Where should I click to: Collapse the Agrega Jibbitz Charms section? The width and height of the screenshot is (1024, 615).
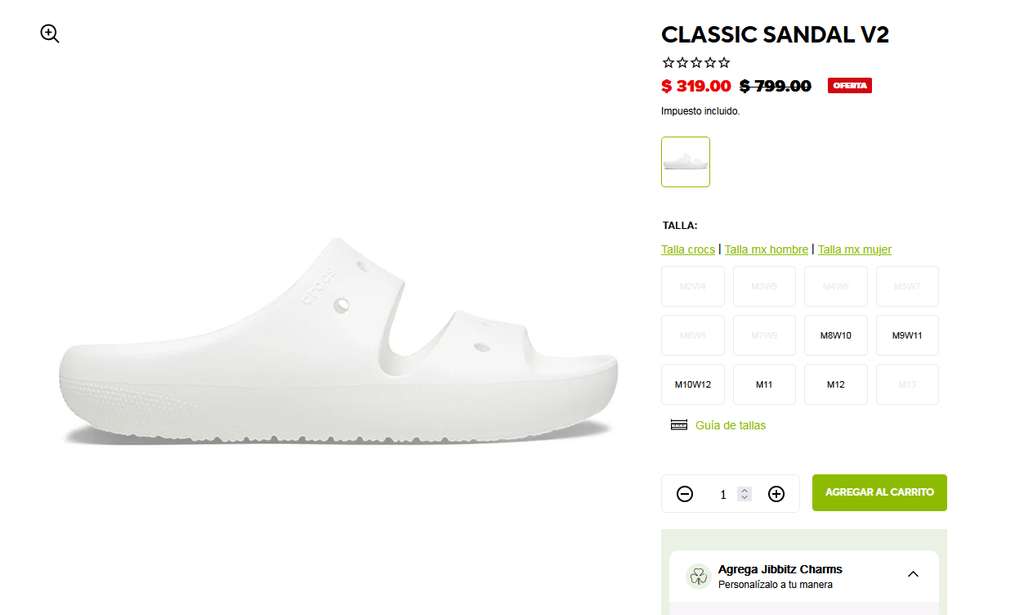pyautogui.click(x=913, y=575)
